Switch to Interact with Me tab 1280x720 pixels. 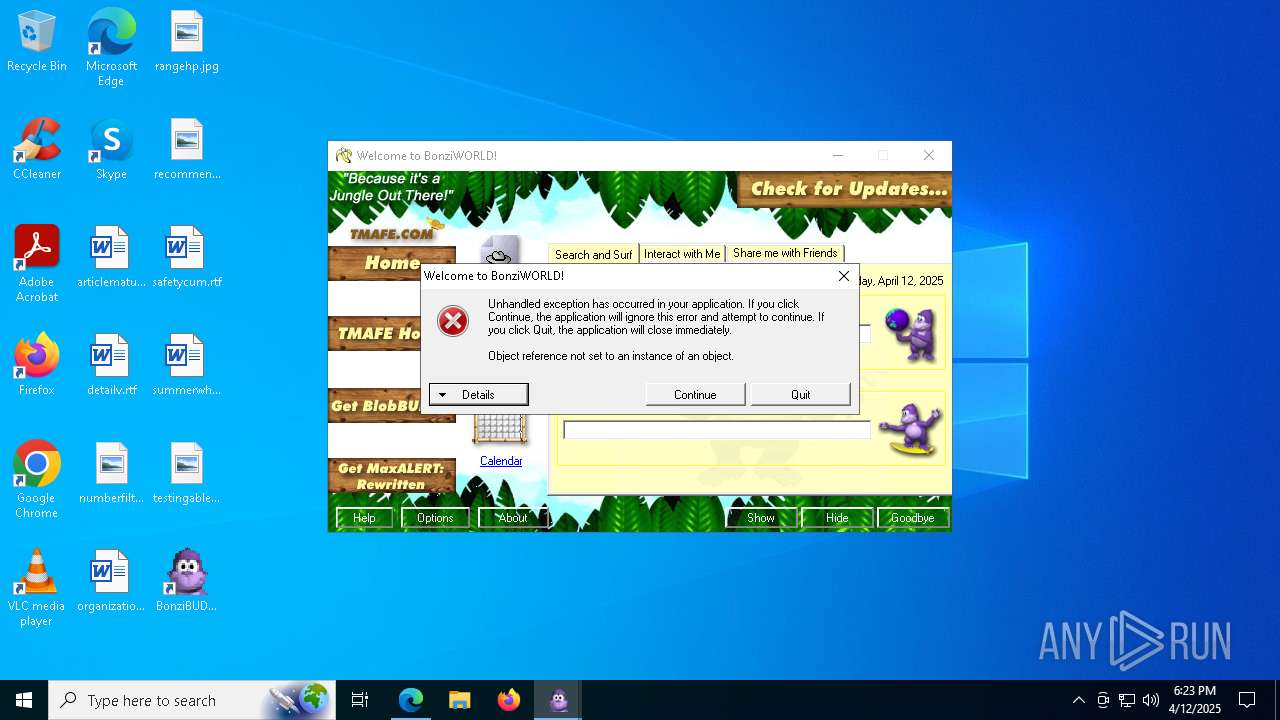pos(682,254)
